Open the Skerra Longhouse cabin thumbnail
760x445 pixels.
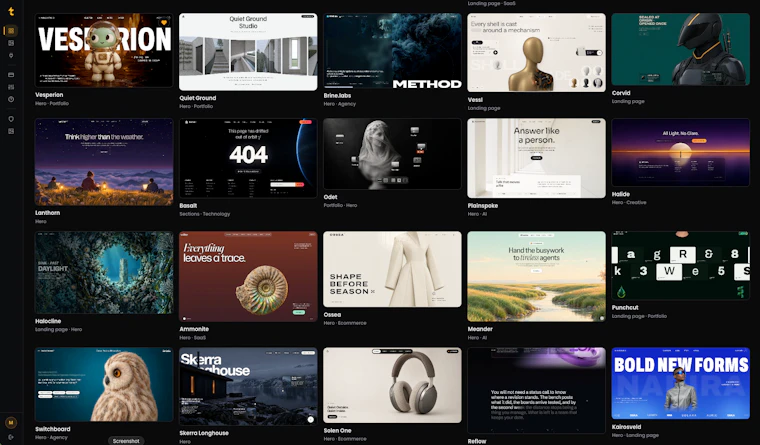point(248,386)
